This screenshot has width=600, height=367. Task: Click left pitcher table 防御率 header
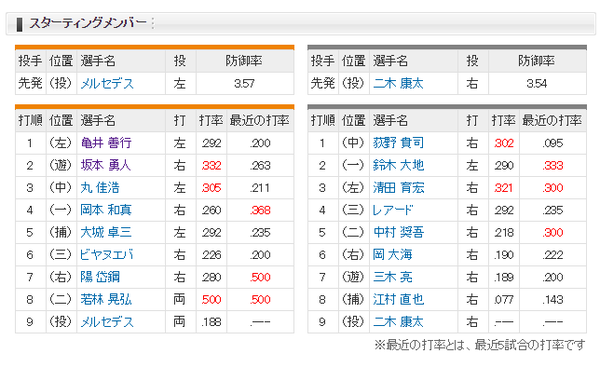(244, 61)
